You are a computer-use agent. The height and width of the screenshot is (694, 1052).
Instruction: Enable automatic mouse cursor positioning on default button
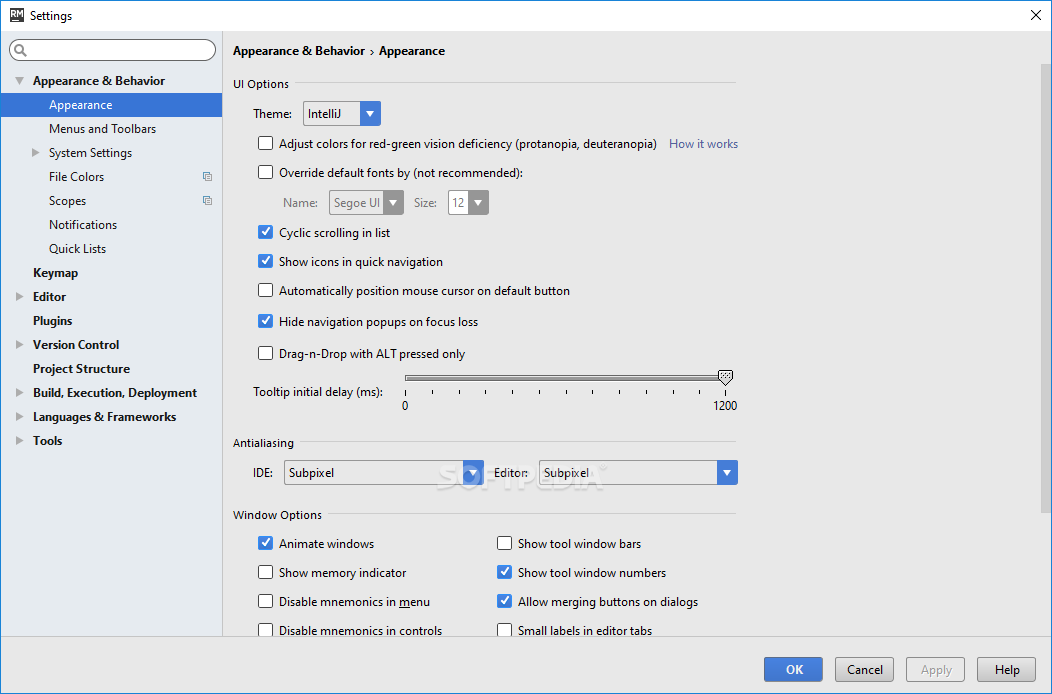[x=266, y=291]
